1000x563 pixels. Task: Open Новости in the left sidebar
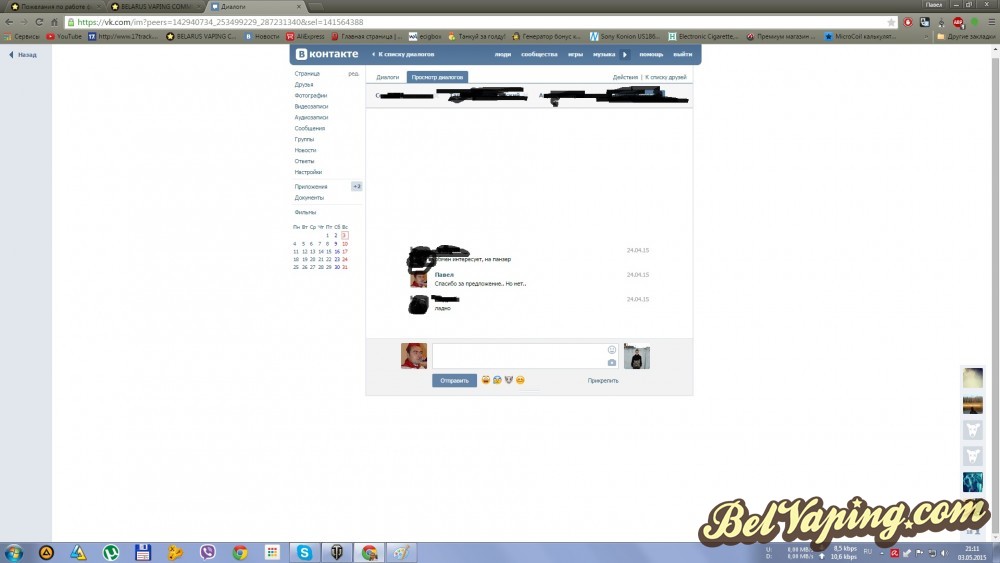click(x=305, y=150)
